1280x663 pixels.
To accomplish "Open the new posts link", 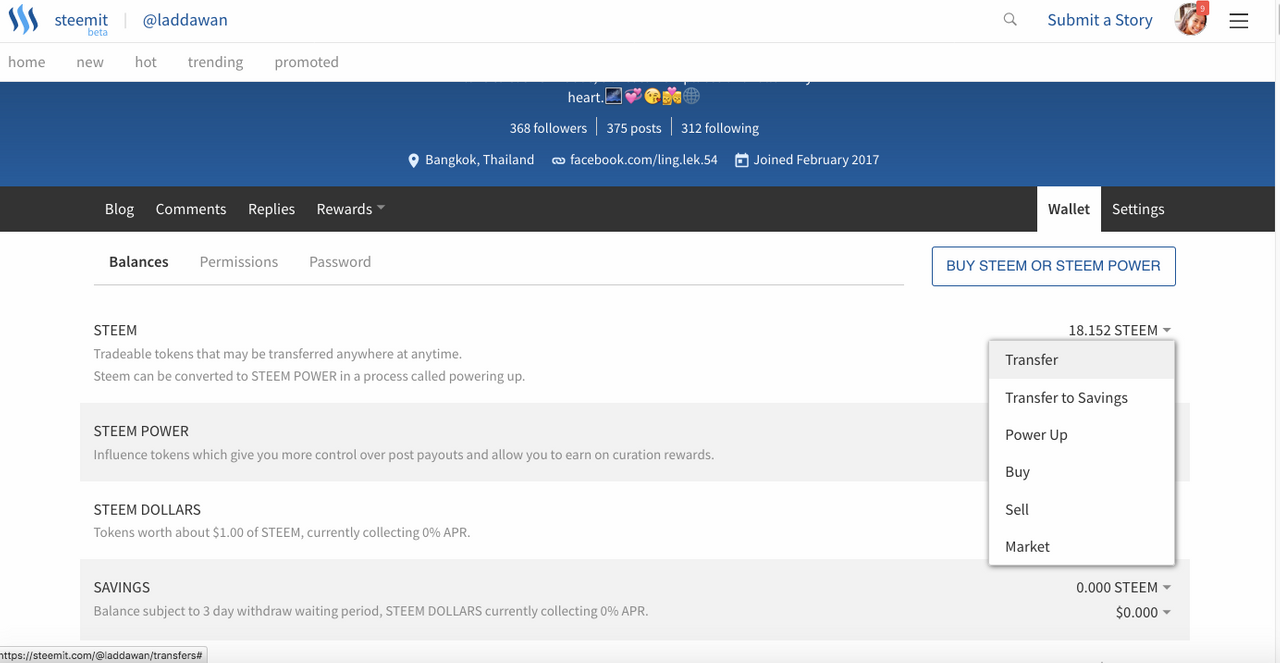I will pyautogui.click(x=90, y=62).
